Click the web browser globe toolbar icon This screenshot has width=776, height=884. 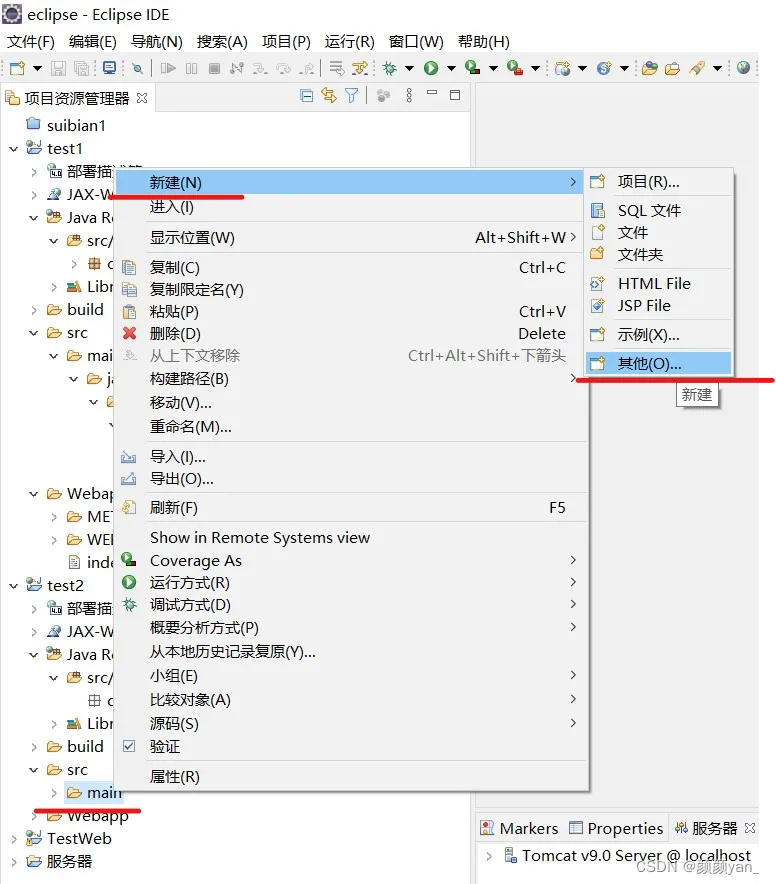pyautogui.click(x=743, y=68)
